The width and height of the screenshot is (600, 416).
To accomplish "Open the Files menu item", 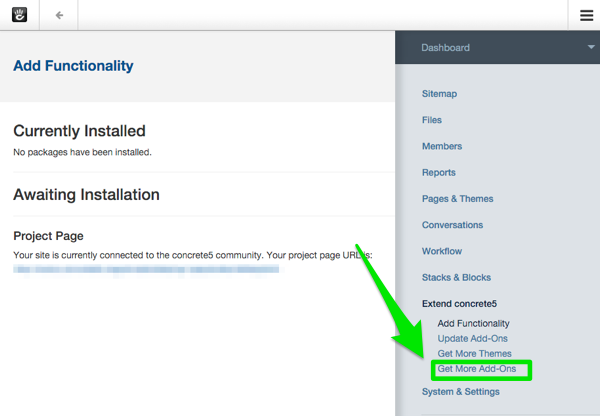I will 432,120.
